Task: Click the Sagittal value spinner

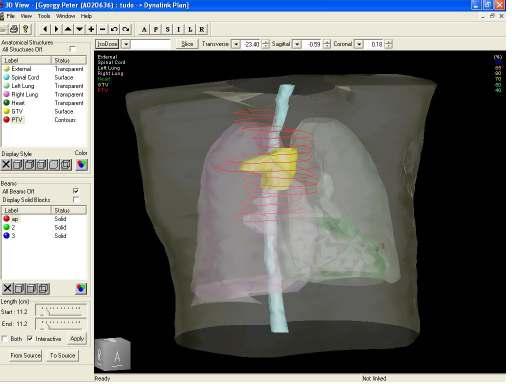Action: click(327, 44)
